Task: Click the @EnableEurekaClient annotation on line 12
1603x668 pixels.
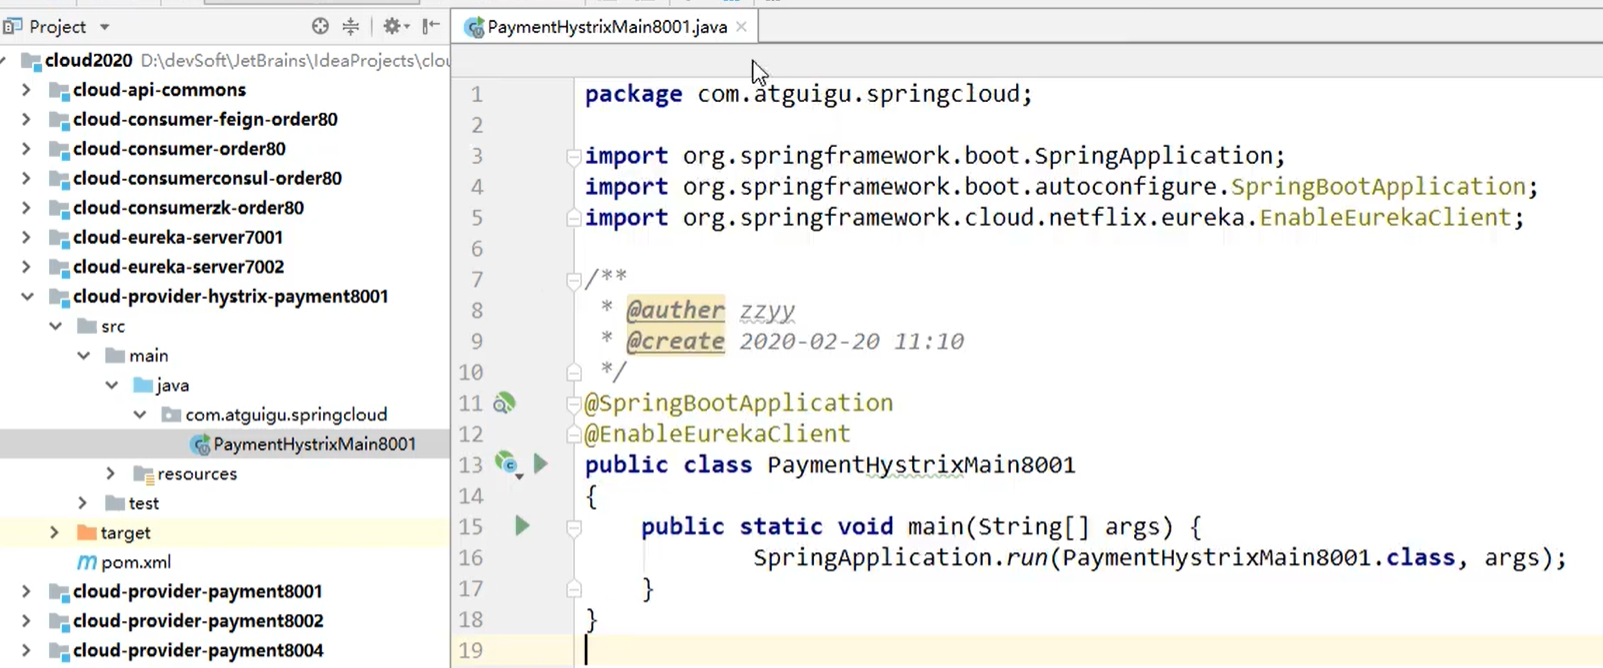Action: click(x=717, y=434)
